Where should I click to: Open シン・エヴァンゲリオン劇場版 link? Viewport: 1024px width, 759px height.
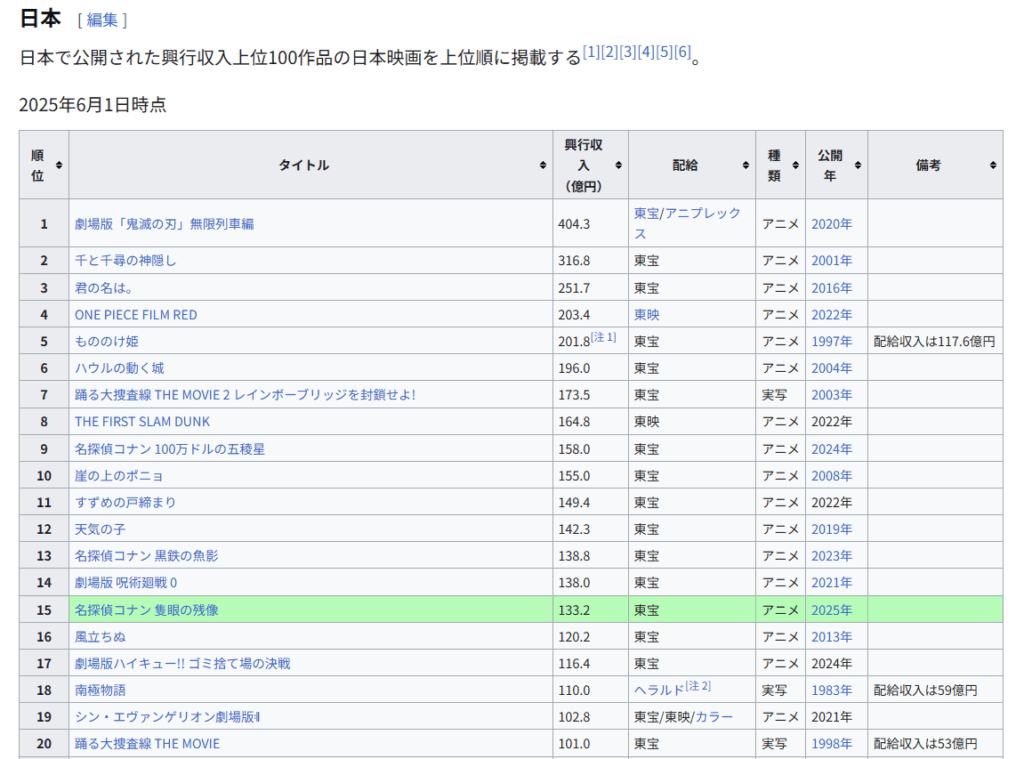pyautogui.click(x=167, y=717)
